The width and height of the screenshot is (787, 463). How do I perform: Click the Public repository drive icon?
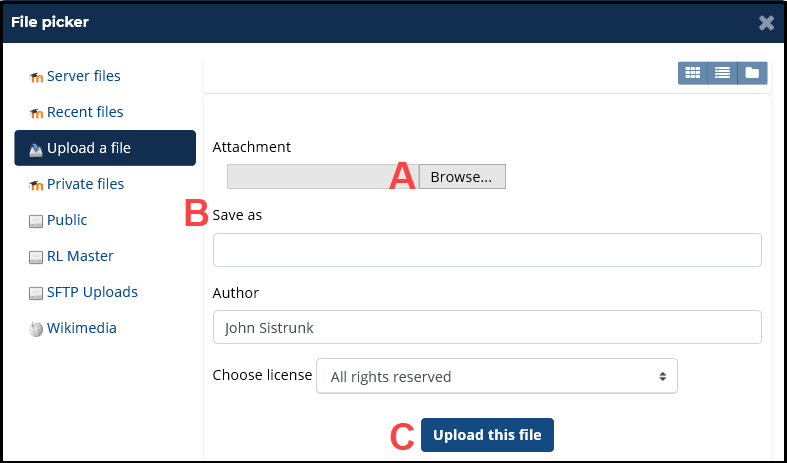(x=36, y=221)
